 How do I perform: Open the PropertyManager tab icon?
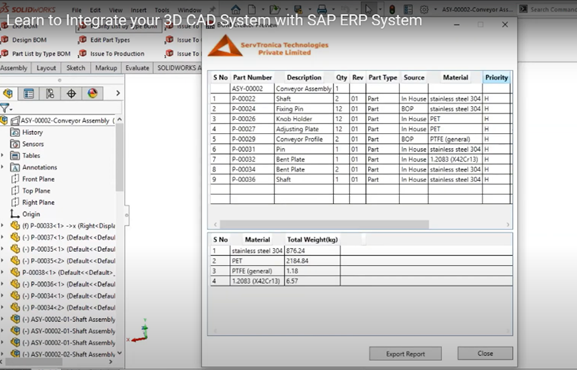coord(29,94)
